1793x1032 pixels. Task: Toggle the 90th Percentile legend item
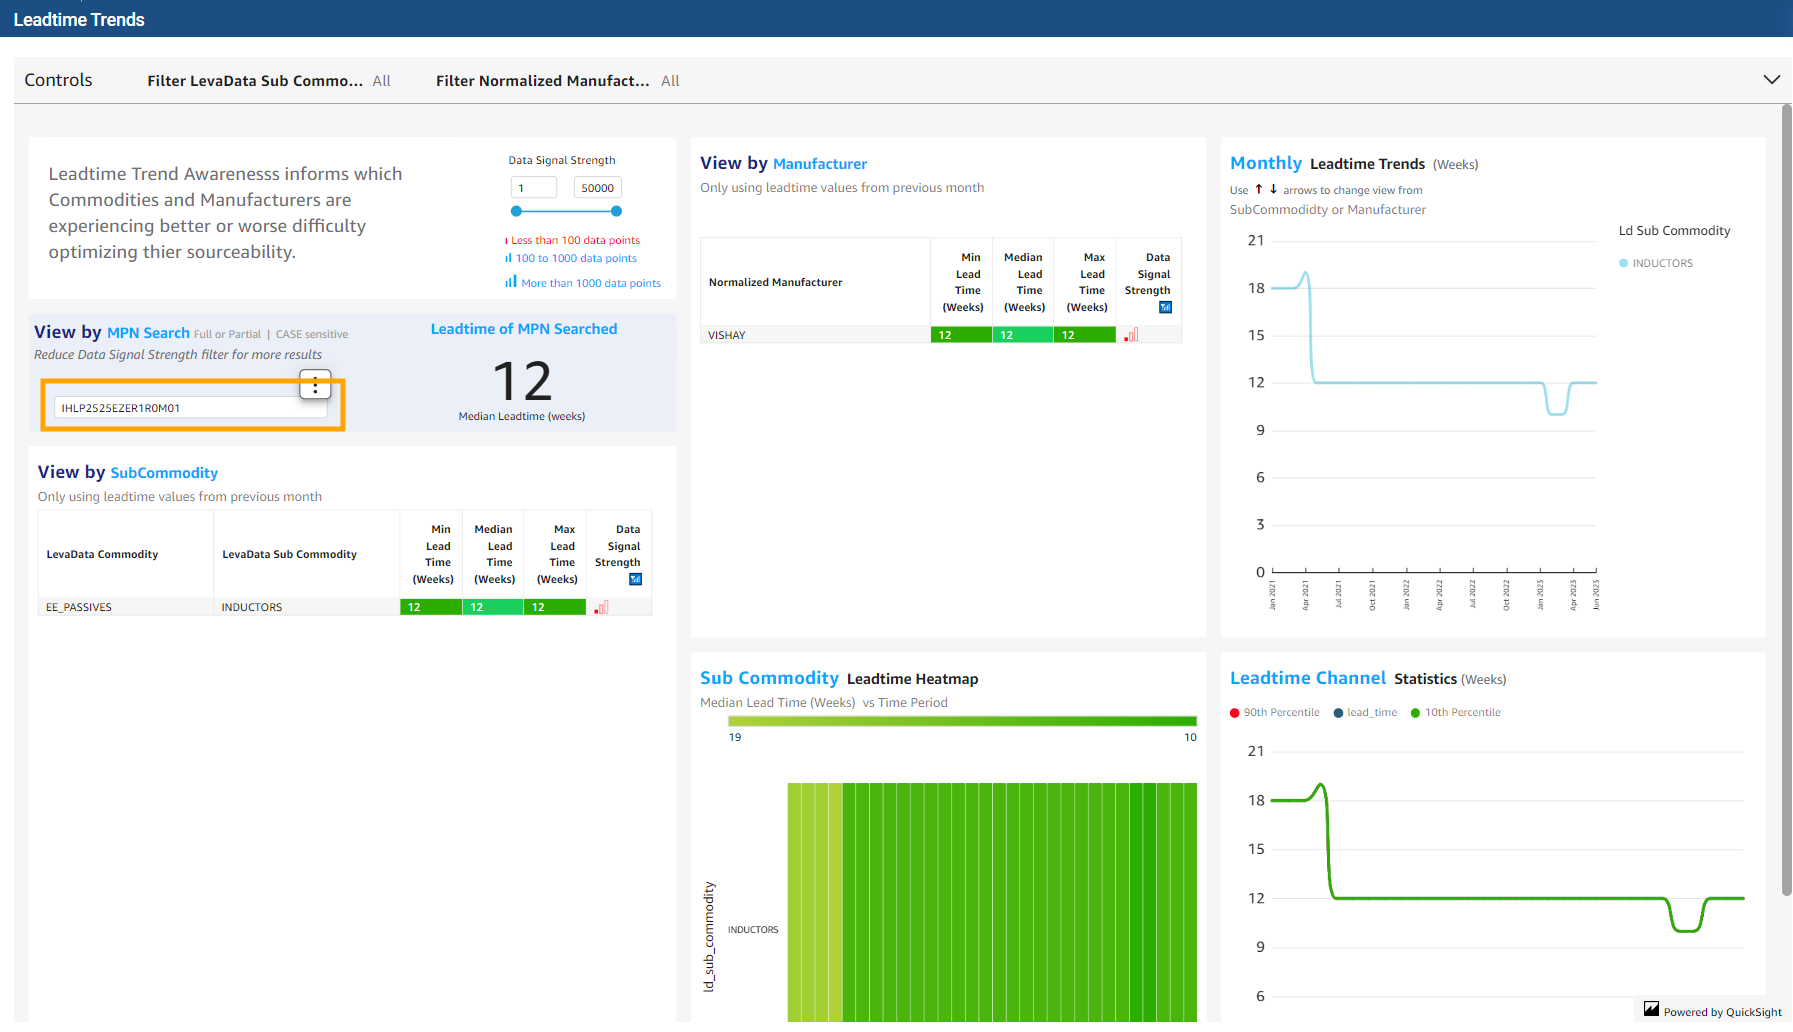pyautogui.click(x=1280, y=713)
